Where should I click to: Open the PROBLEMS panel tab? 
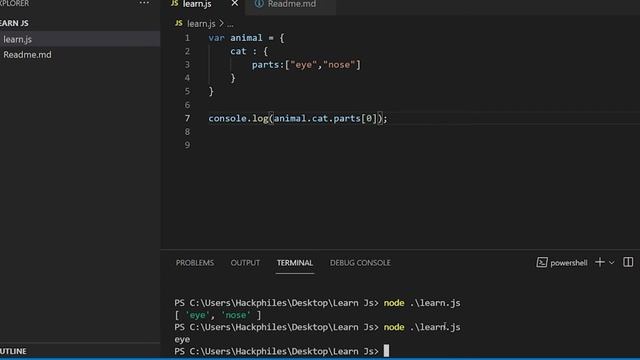(195, 263)
